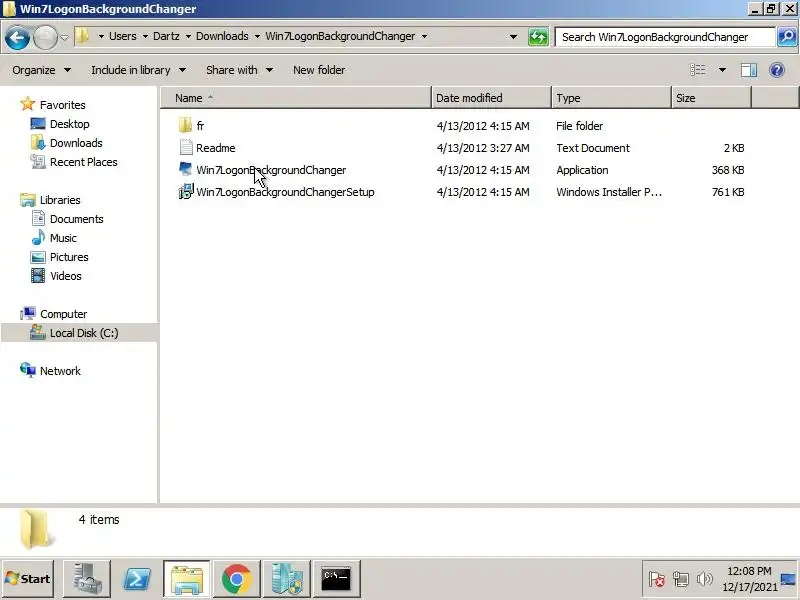Click the Windows Installer P... type cell
This screenshot has width=800, height=600.
(609, 192)
